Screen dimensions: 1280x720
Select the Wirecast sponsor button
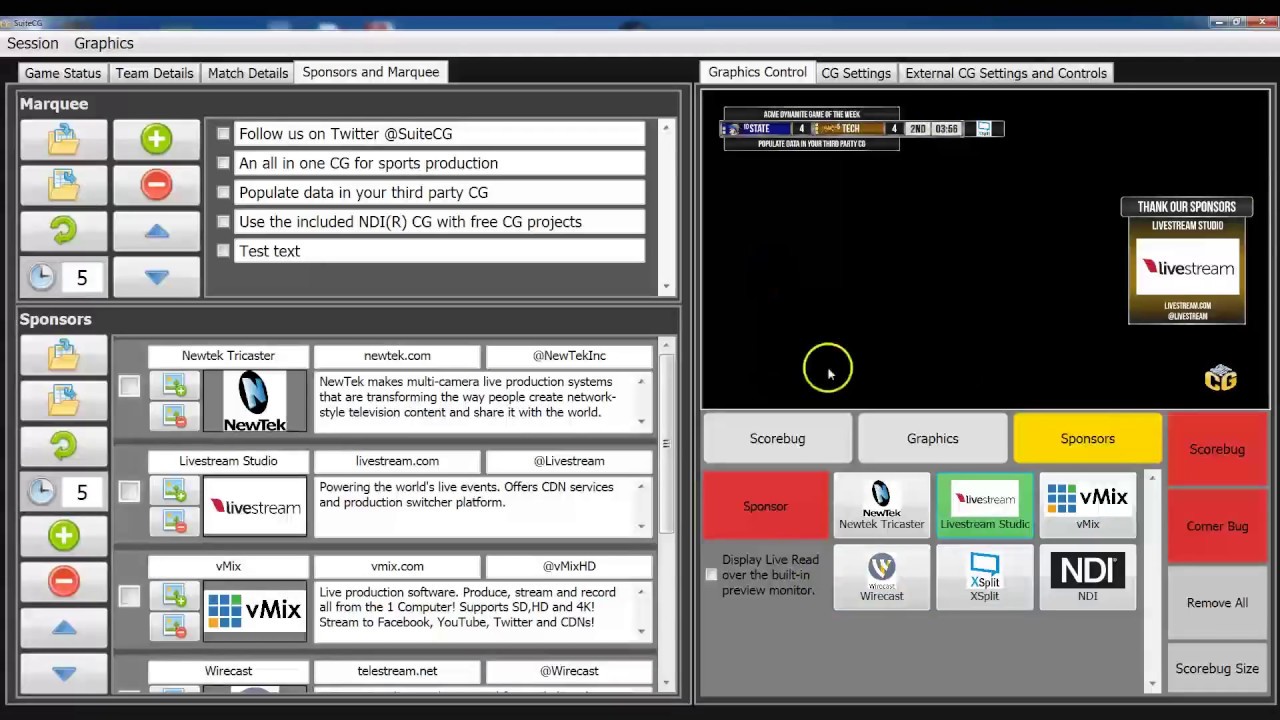(x=882, y=577)
